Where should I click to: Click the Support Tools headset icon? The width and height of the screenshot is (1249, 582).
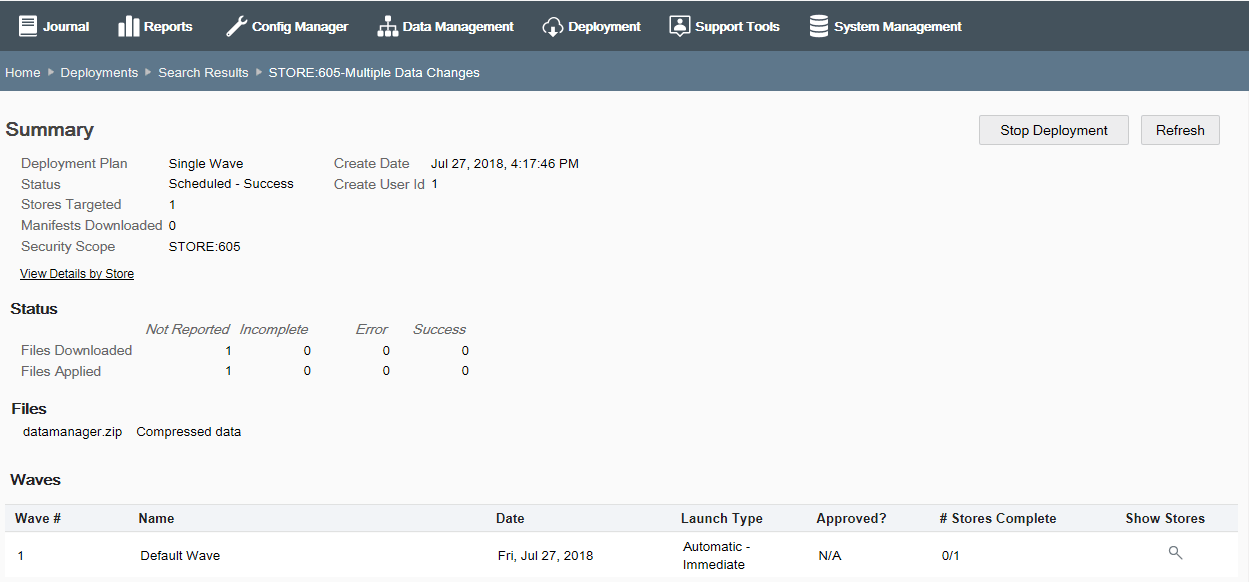(x=682, y=26)
